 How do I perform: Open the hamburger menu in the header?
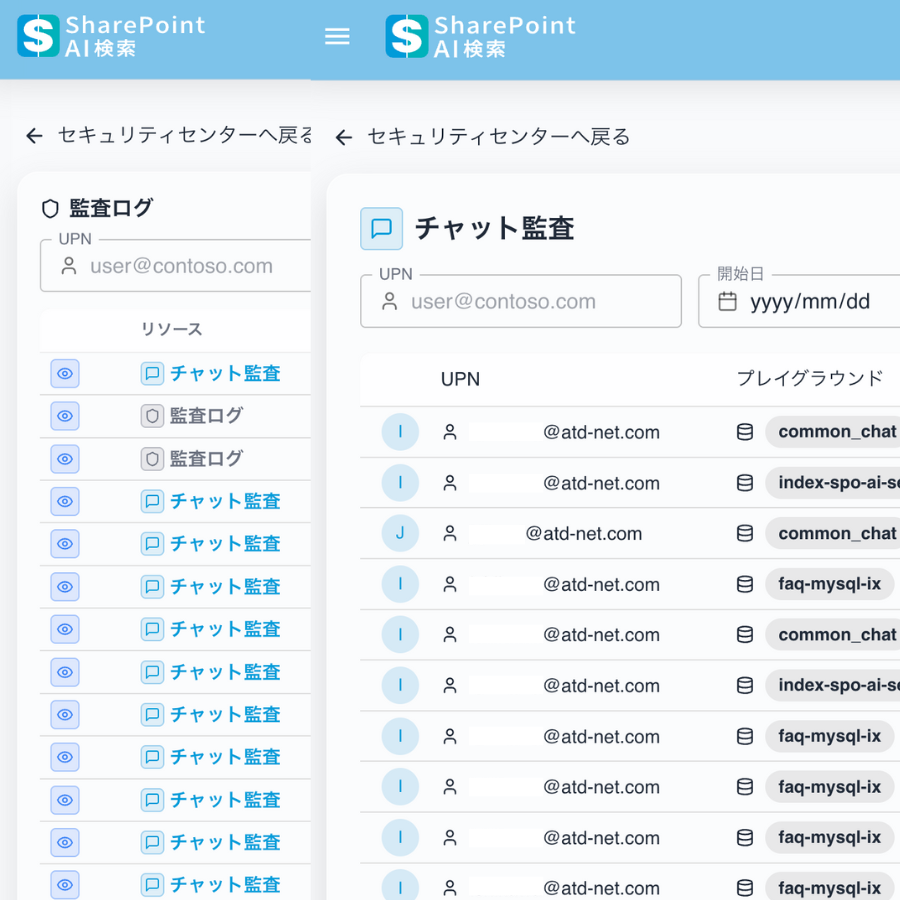pos(337,36)
